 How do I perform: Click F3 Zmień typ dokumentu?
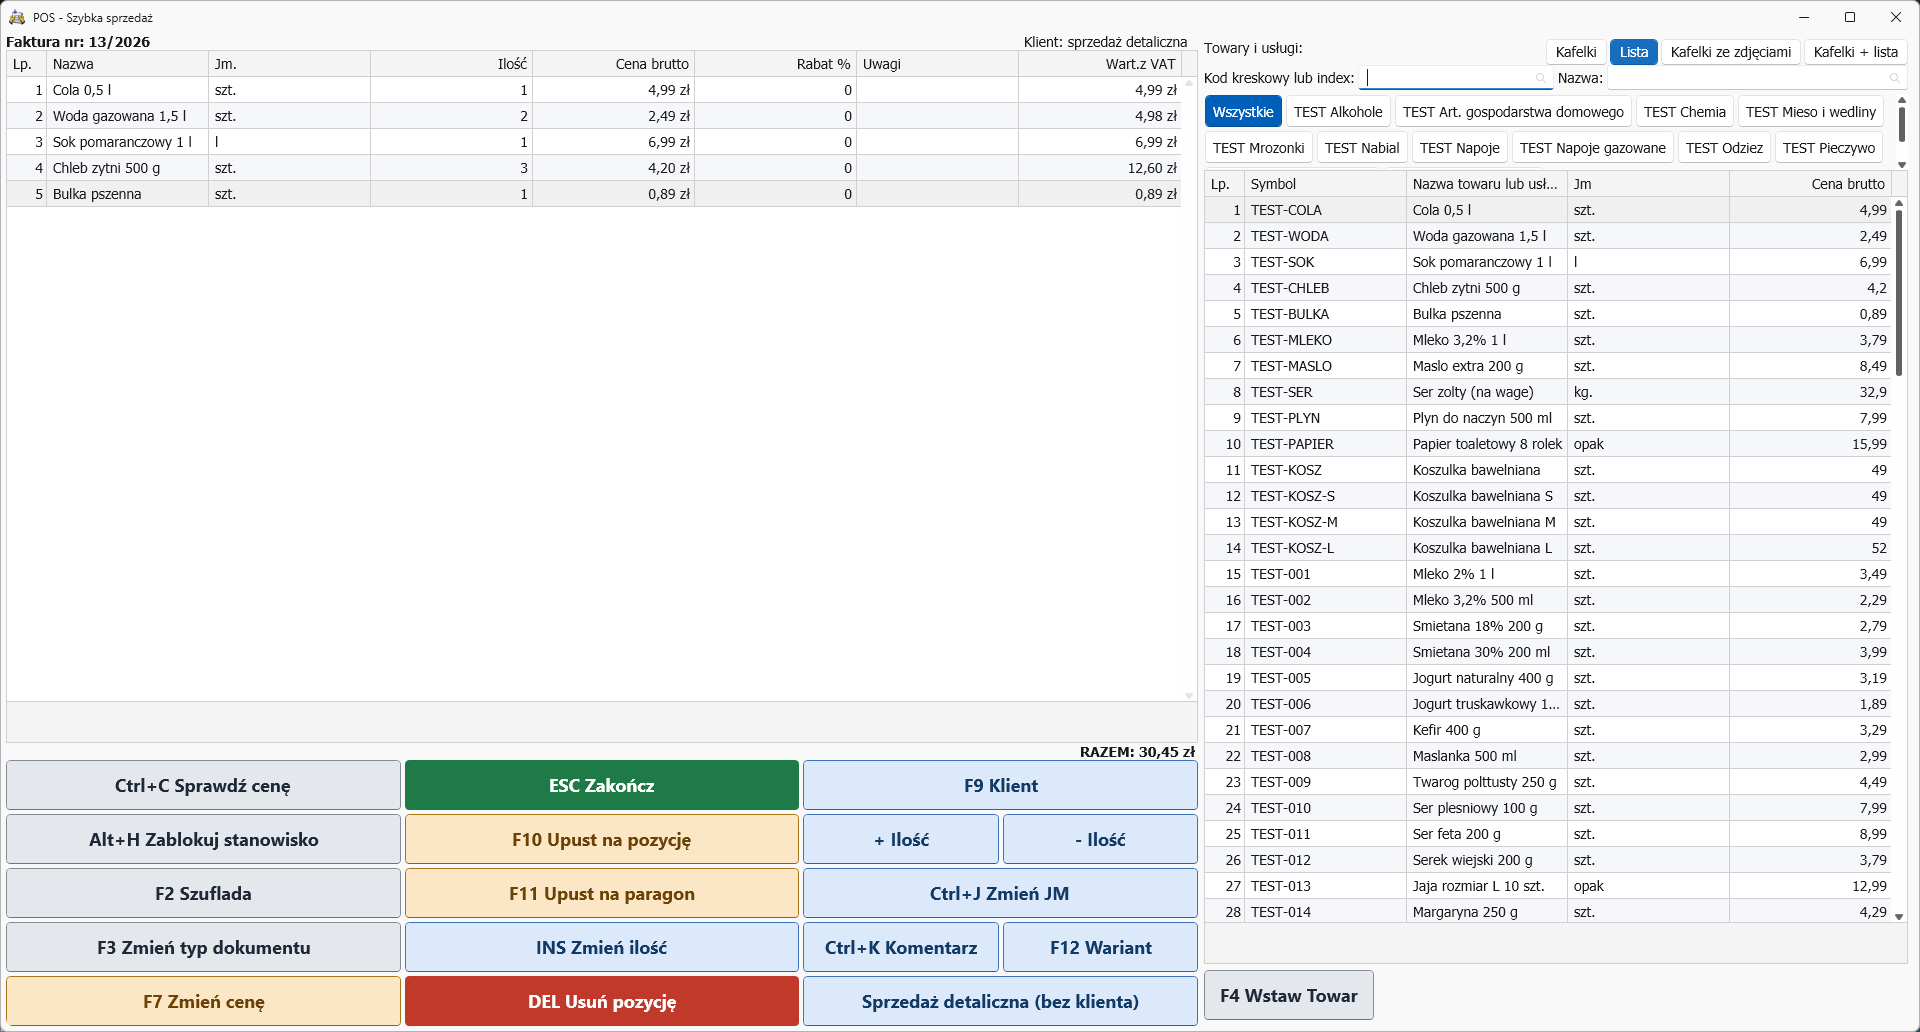(x=203, y=948)
